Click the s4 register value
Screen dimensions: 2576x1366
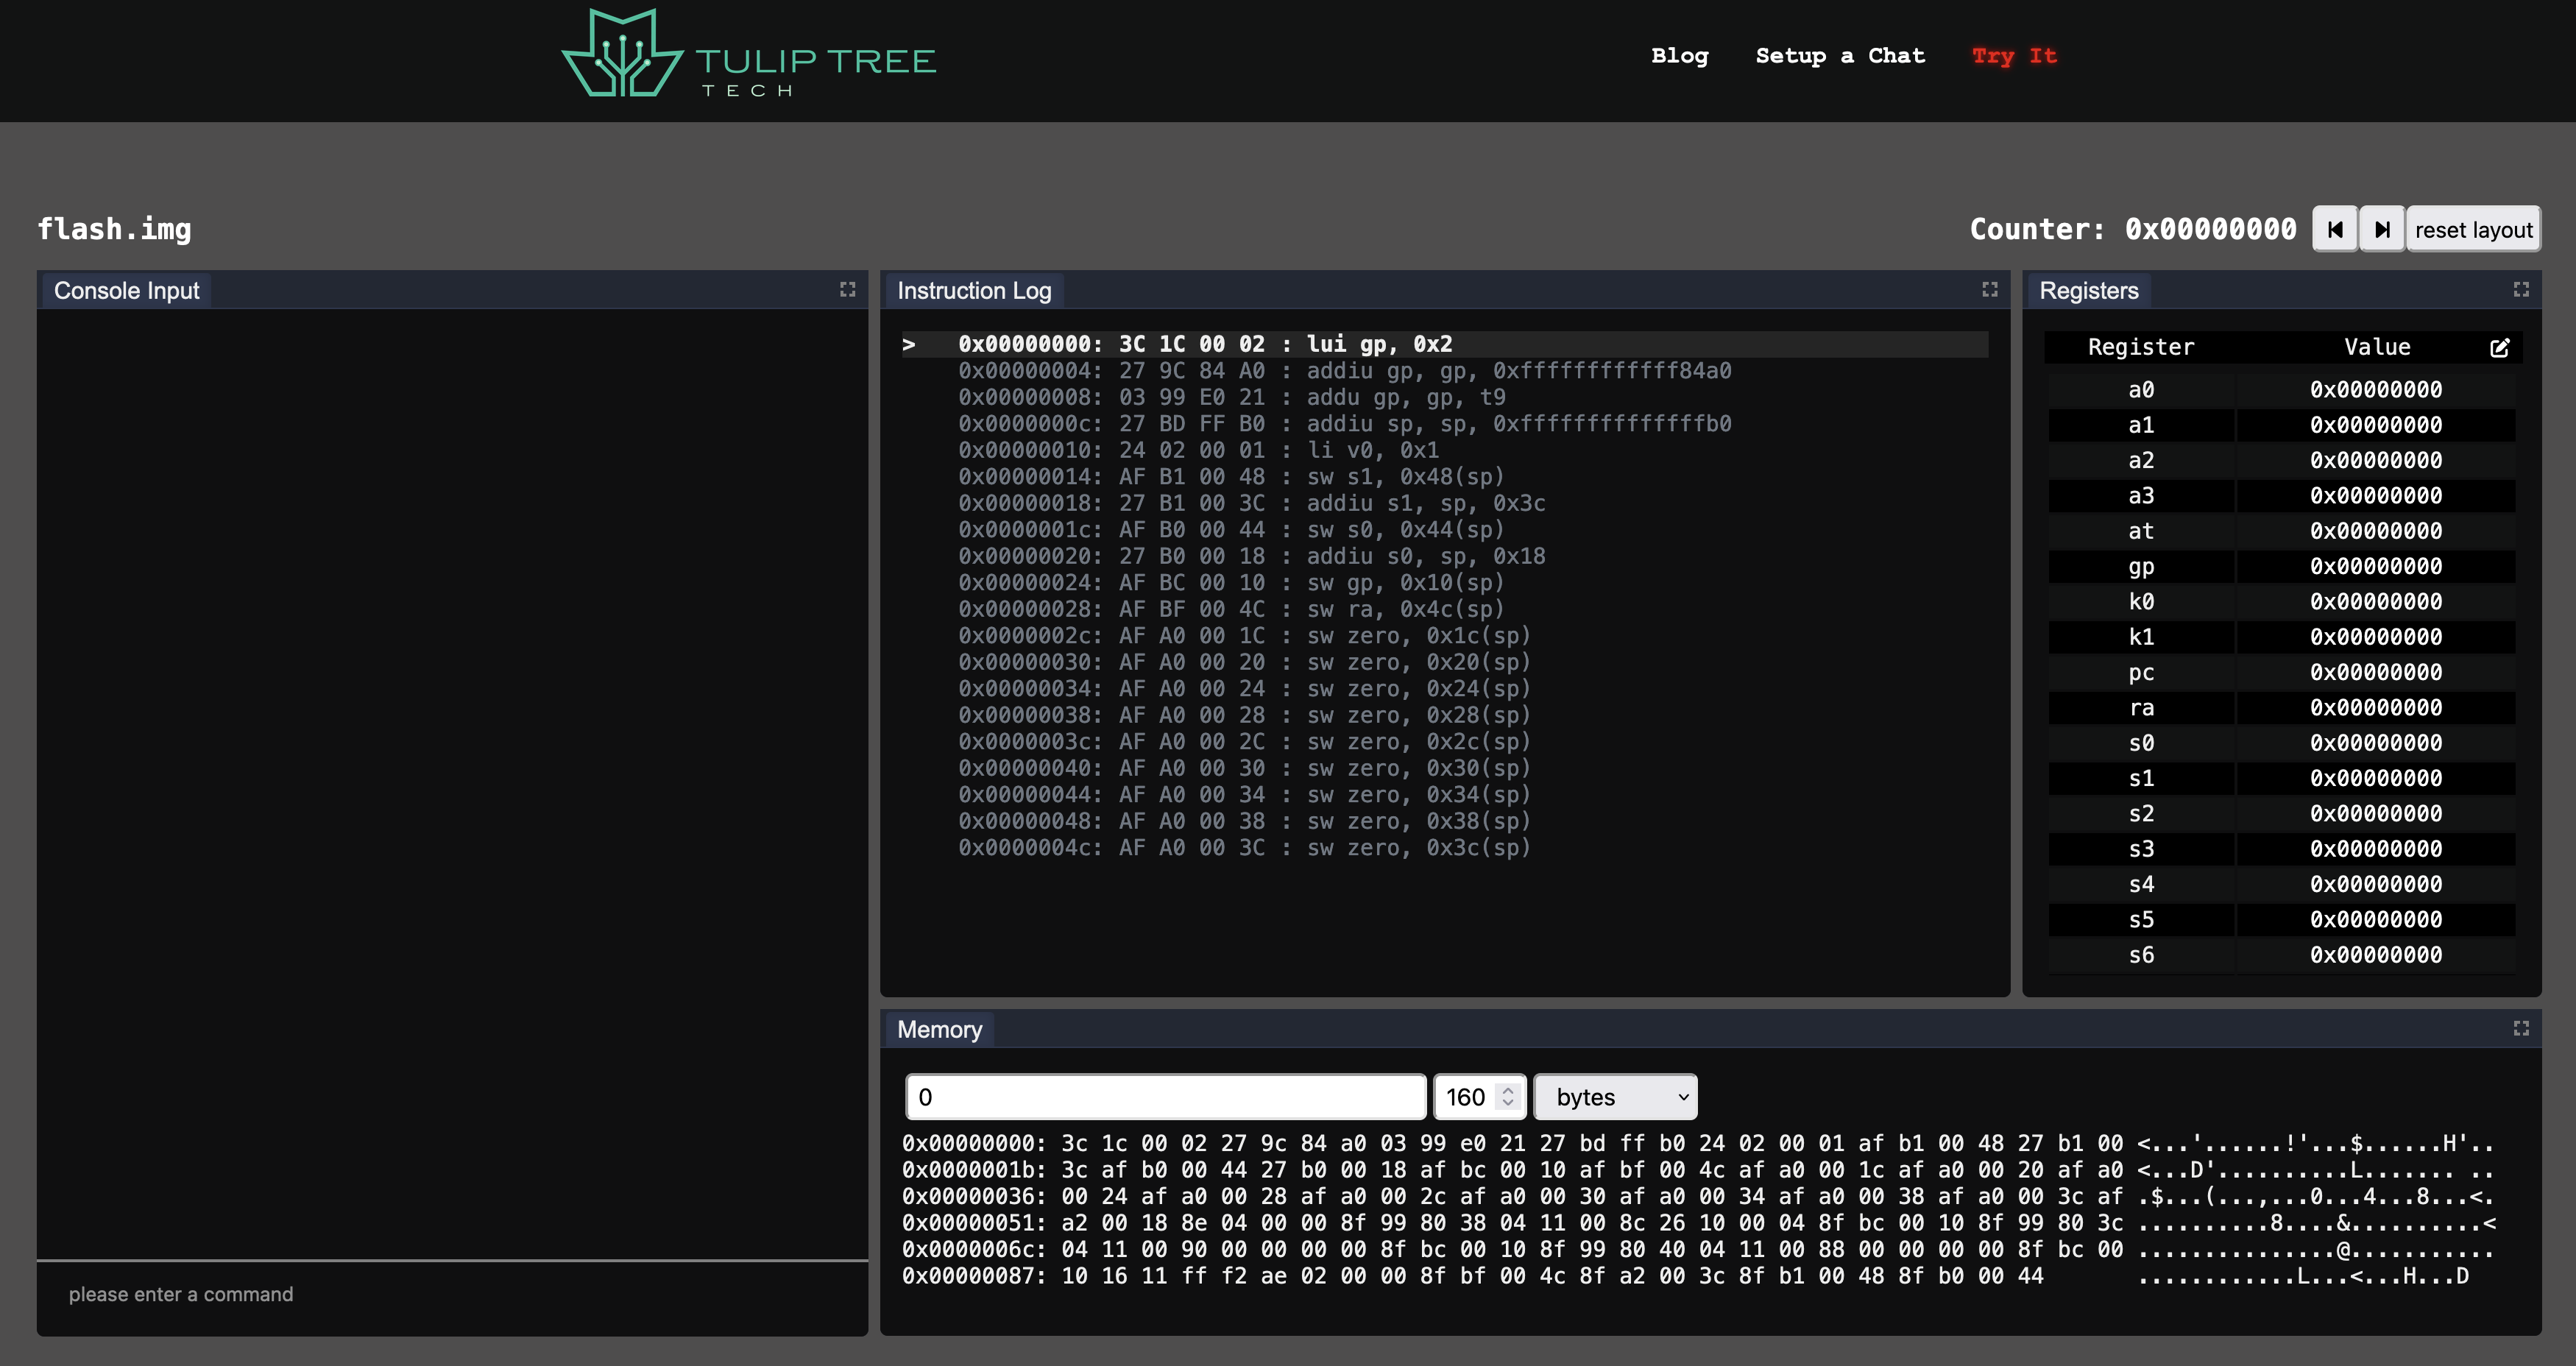click(2376, 884)
